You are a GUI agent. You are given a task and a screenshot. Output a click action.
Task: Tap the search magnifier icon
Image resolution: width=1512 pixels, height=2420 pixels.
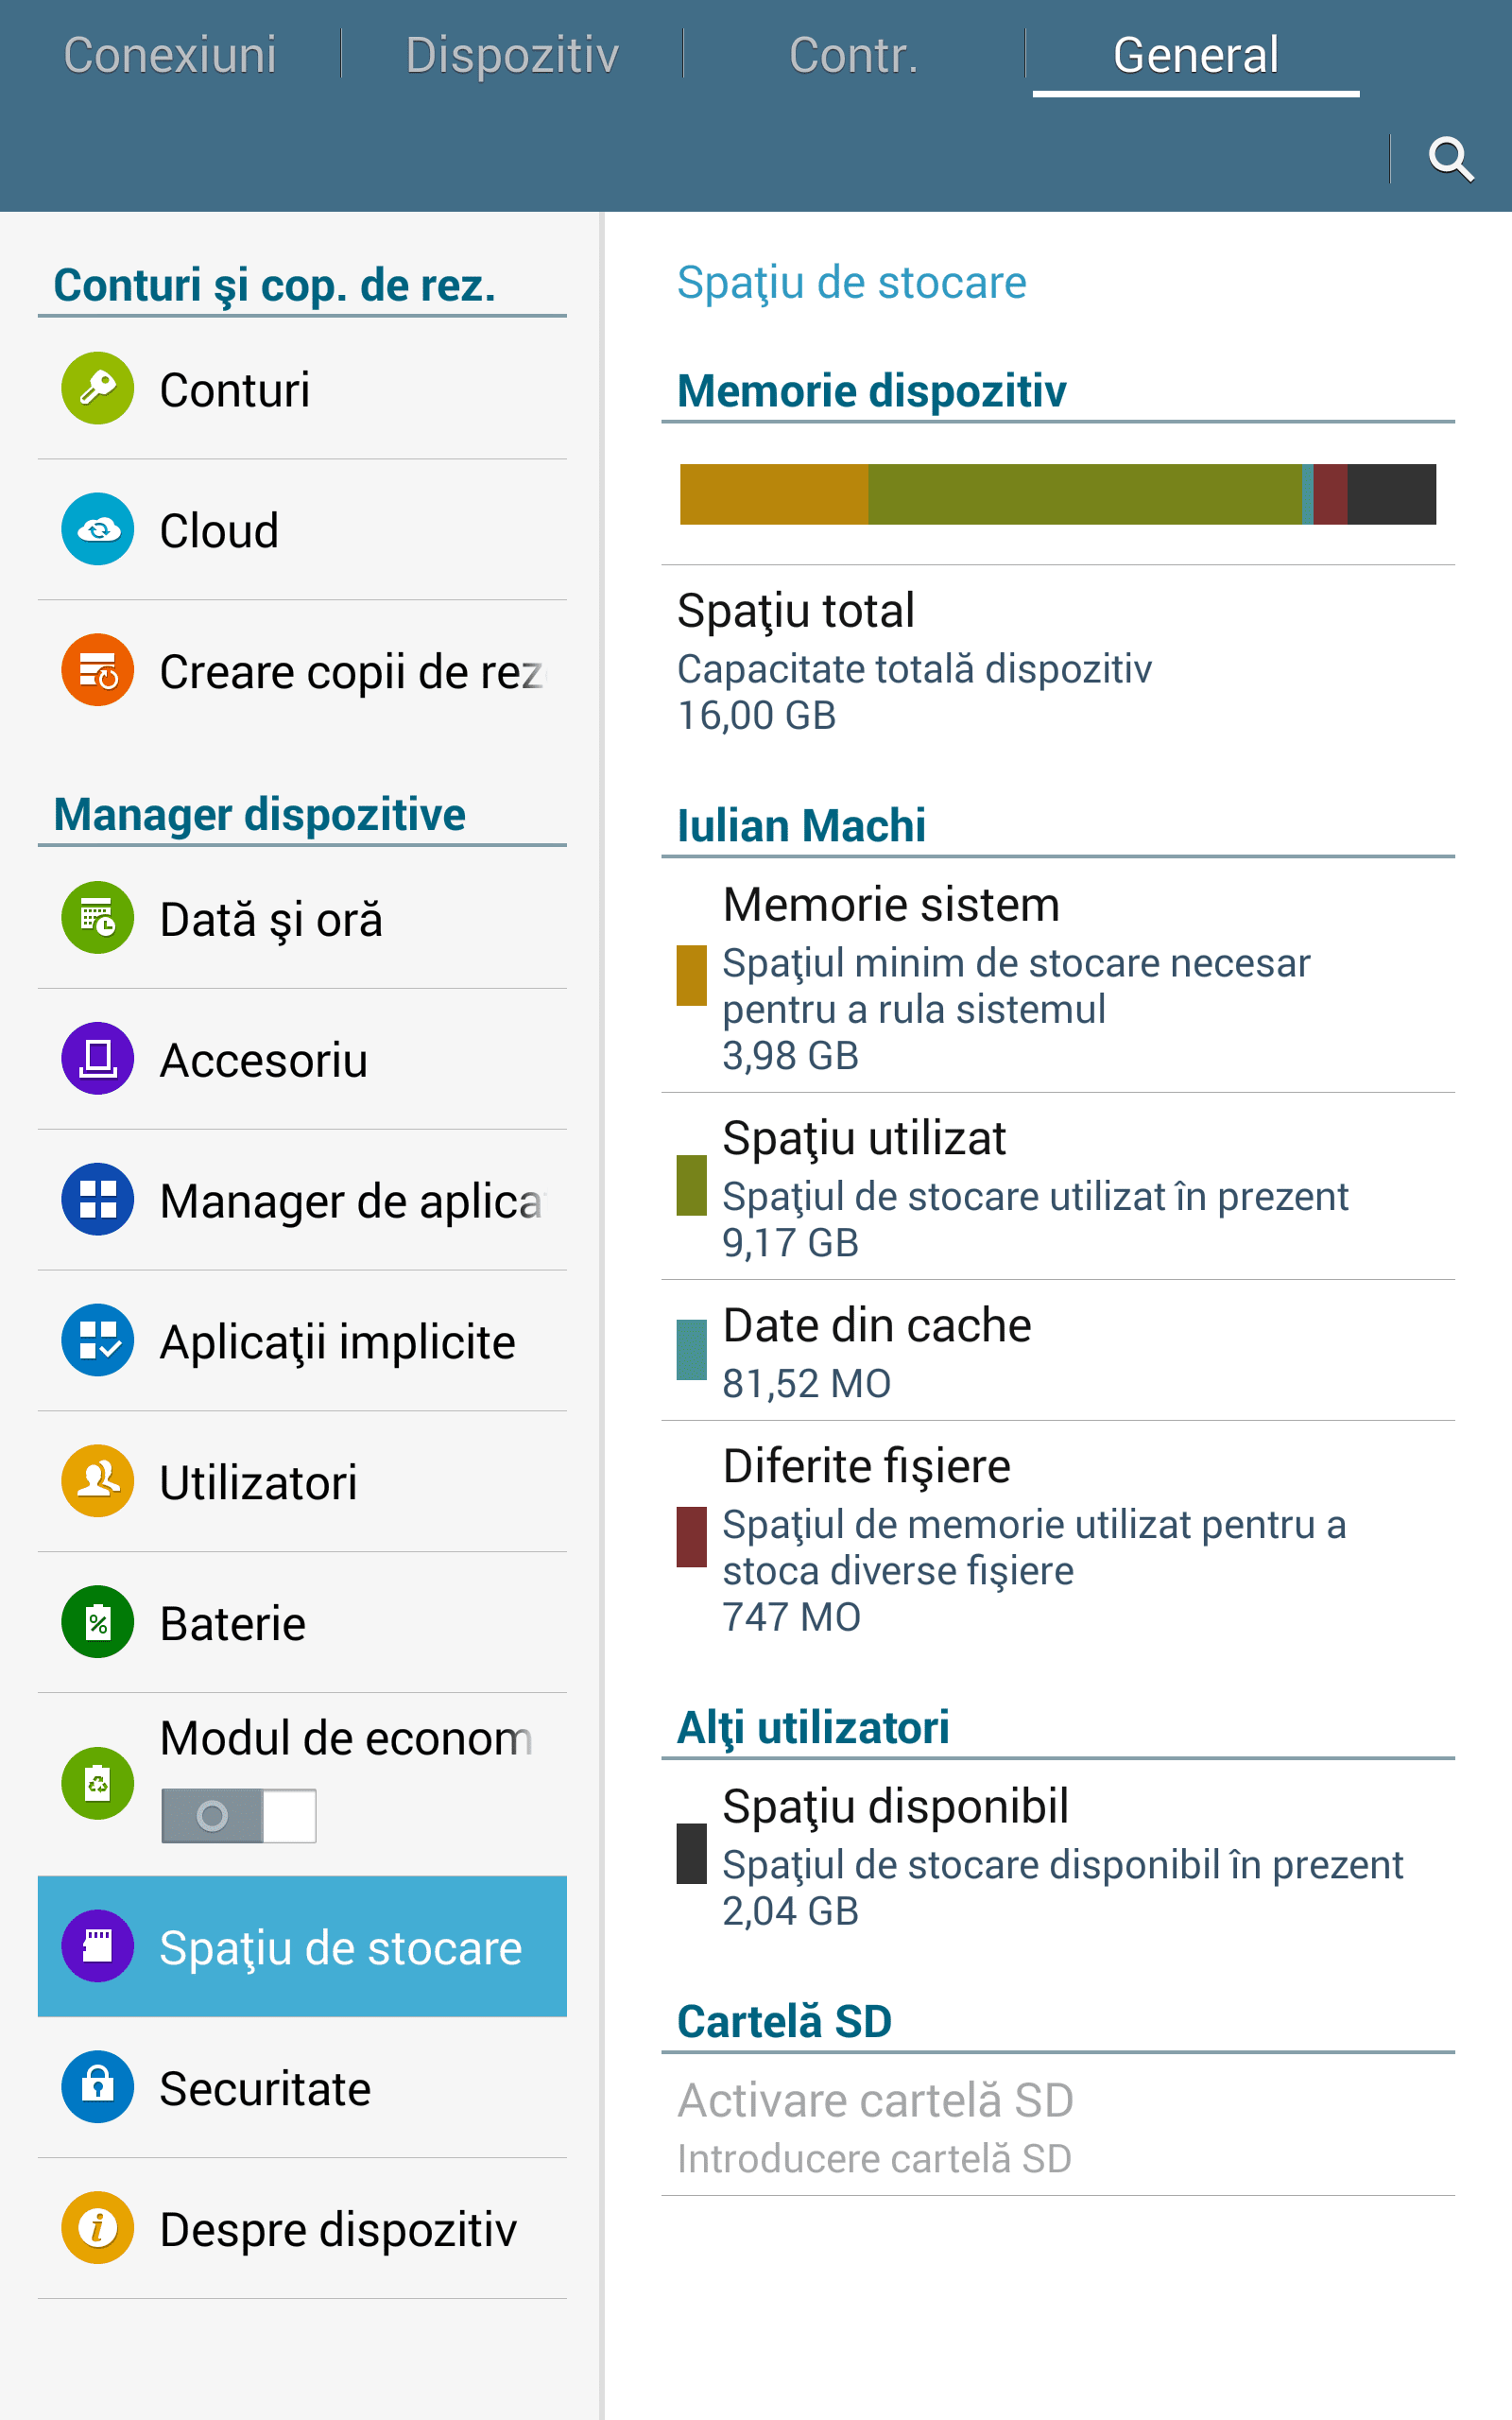pos(1450,159)
